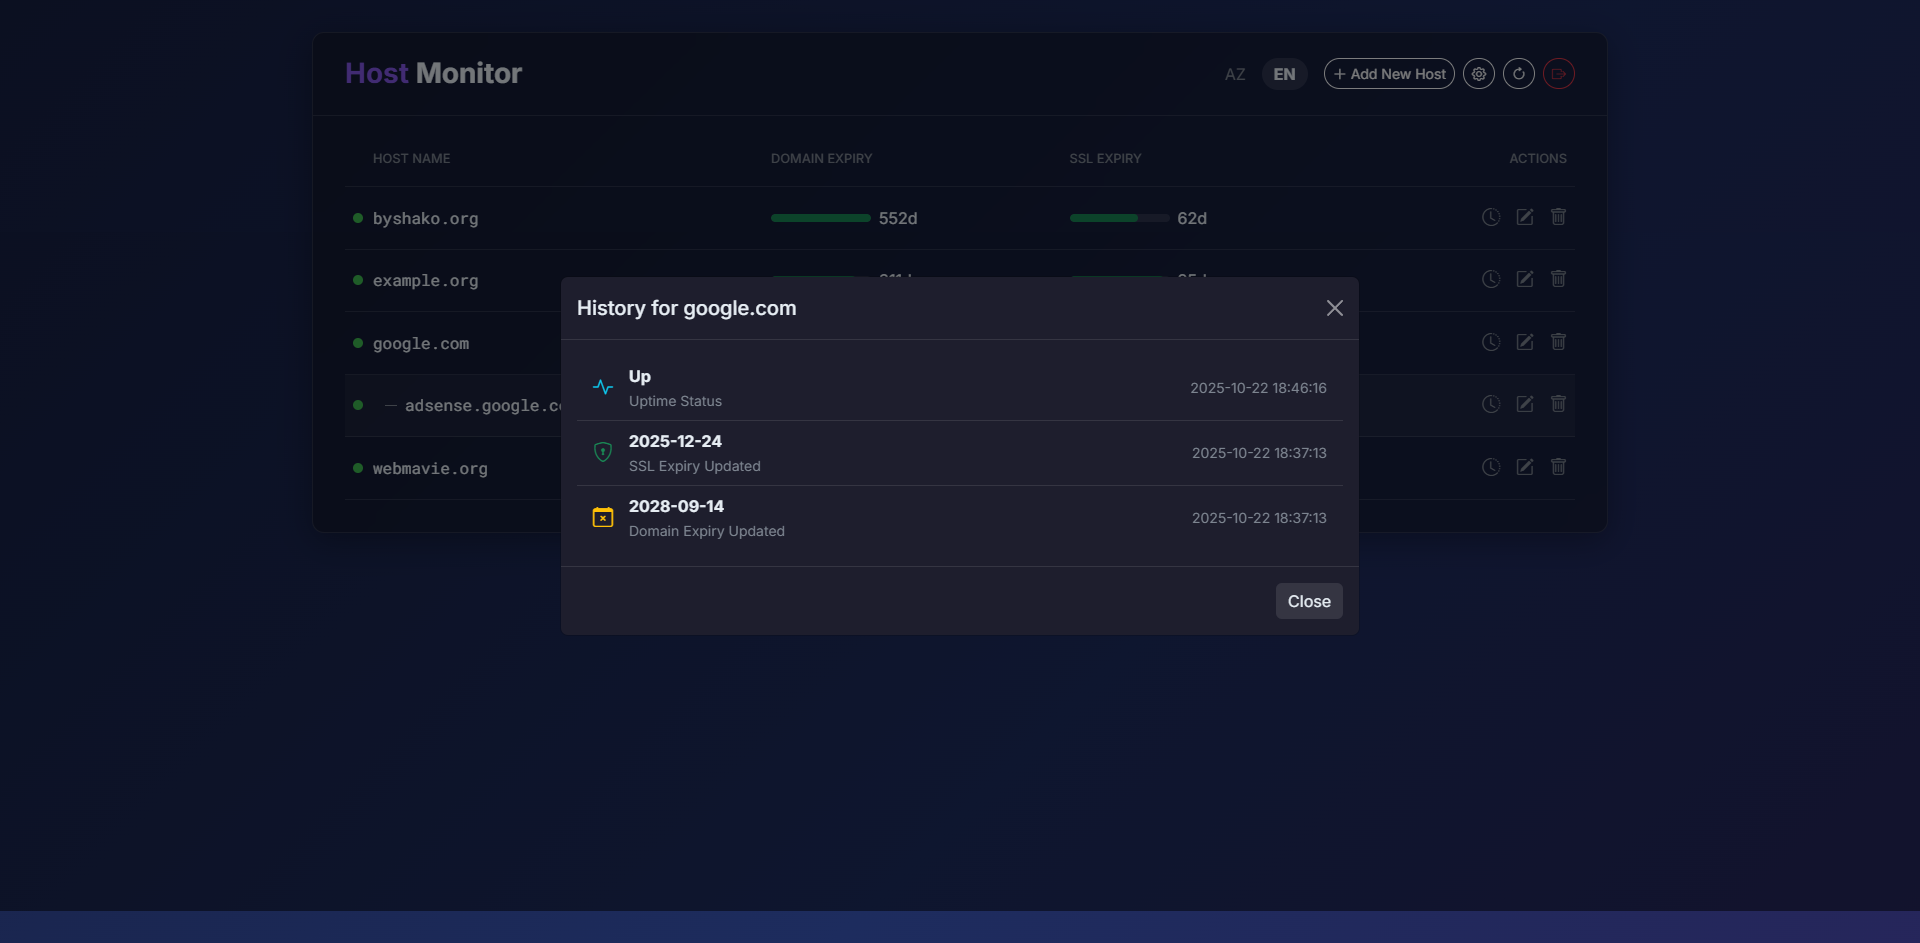
Task: View history for byshako.org via clock icon
Action: [1490, 217]
